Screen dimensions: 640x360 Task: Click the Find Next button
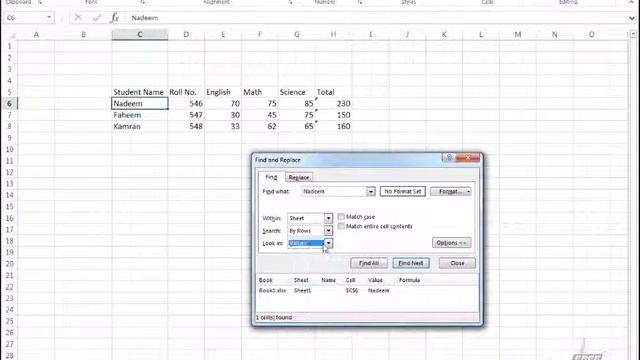411,263
